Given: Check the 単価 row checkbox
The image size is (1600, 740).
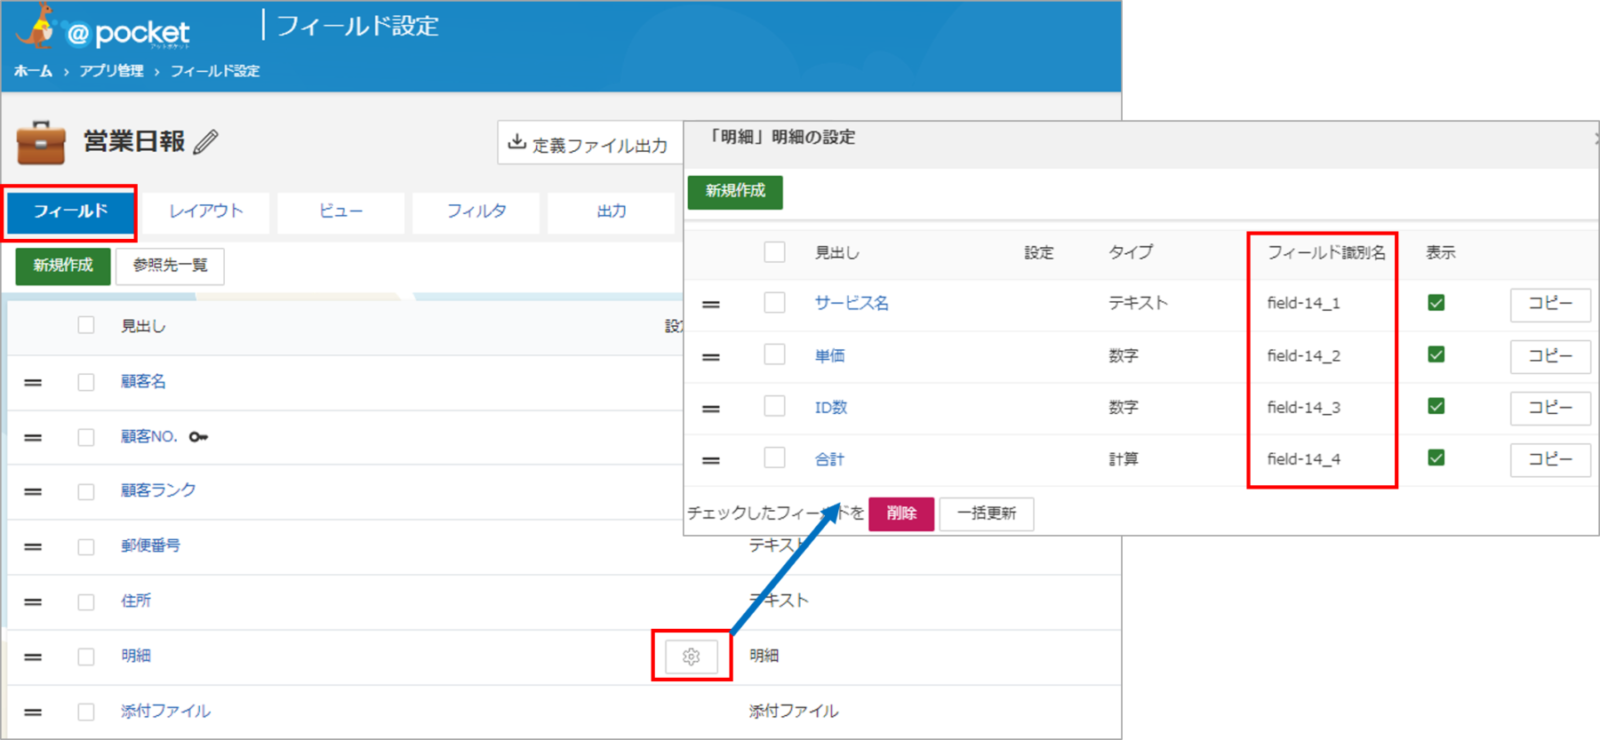Looking at the screenshot, I should tap(774, 354).
